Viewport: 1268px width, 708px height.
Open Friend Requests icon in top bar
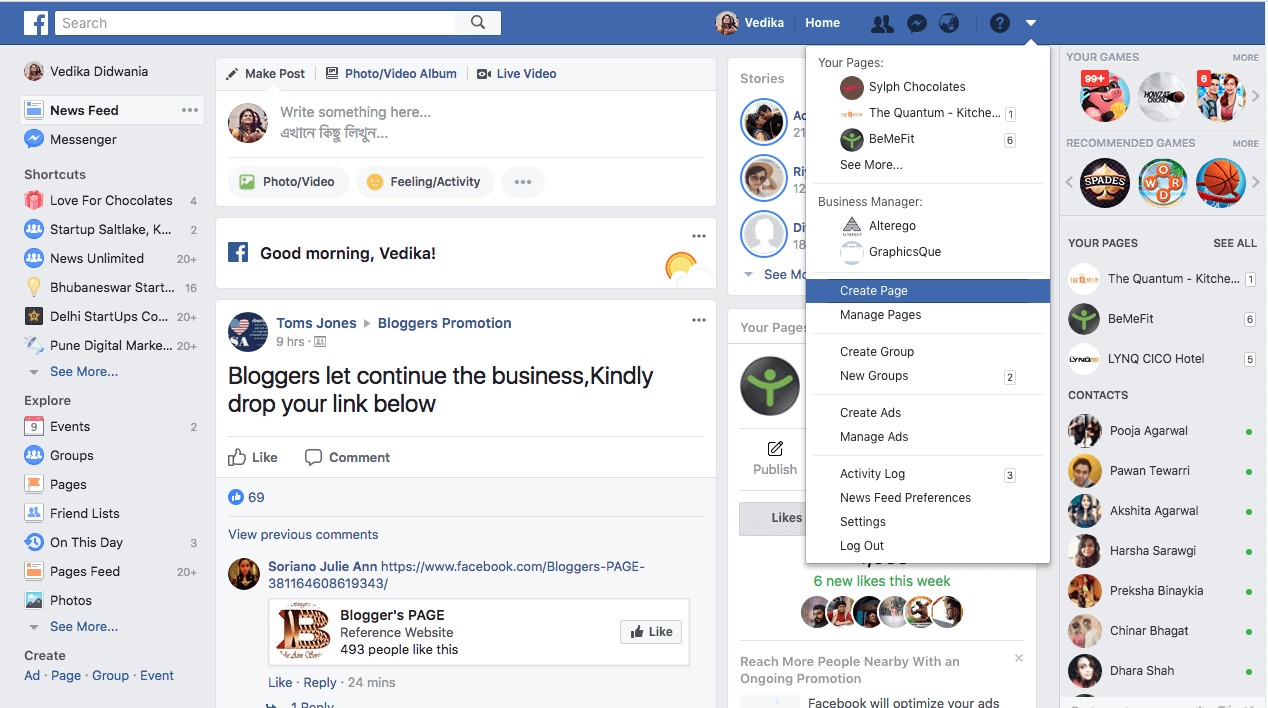[882, 23]
